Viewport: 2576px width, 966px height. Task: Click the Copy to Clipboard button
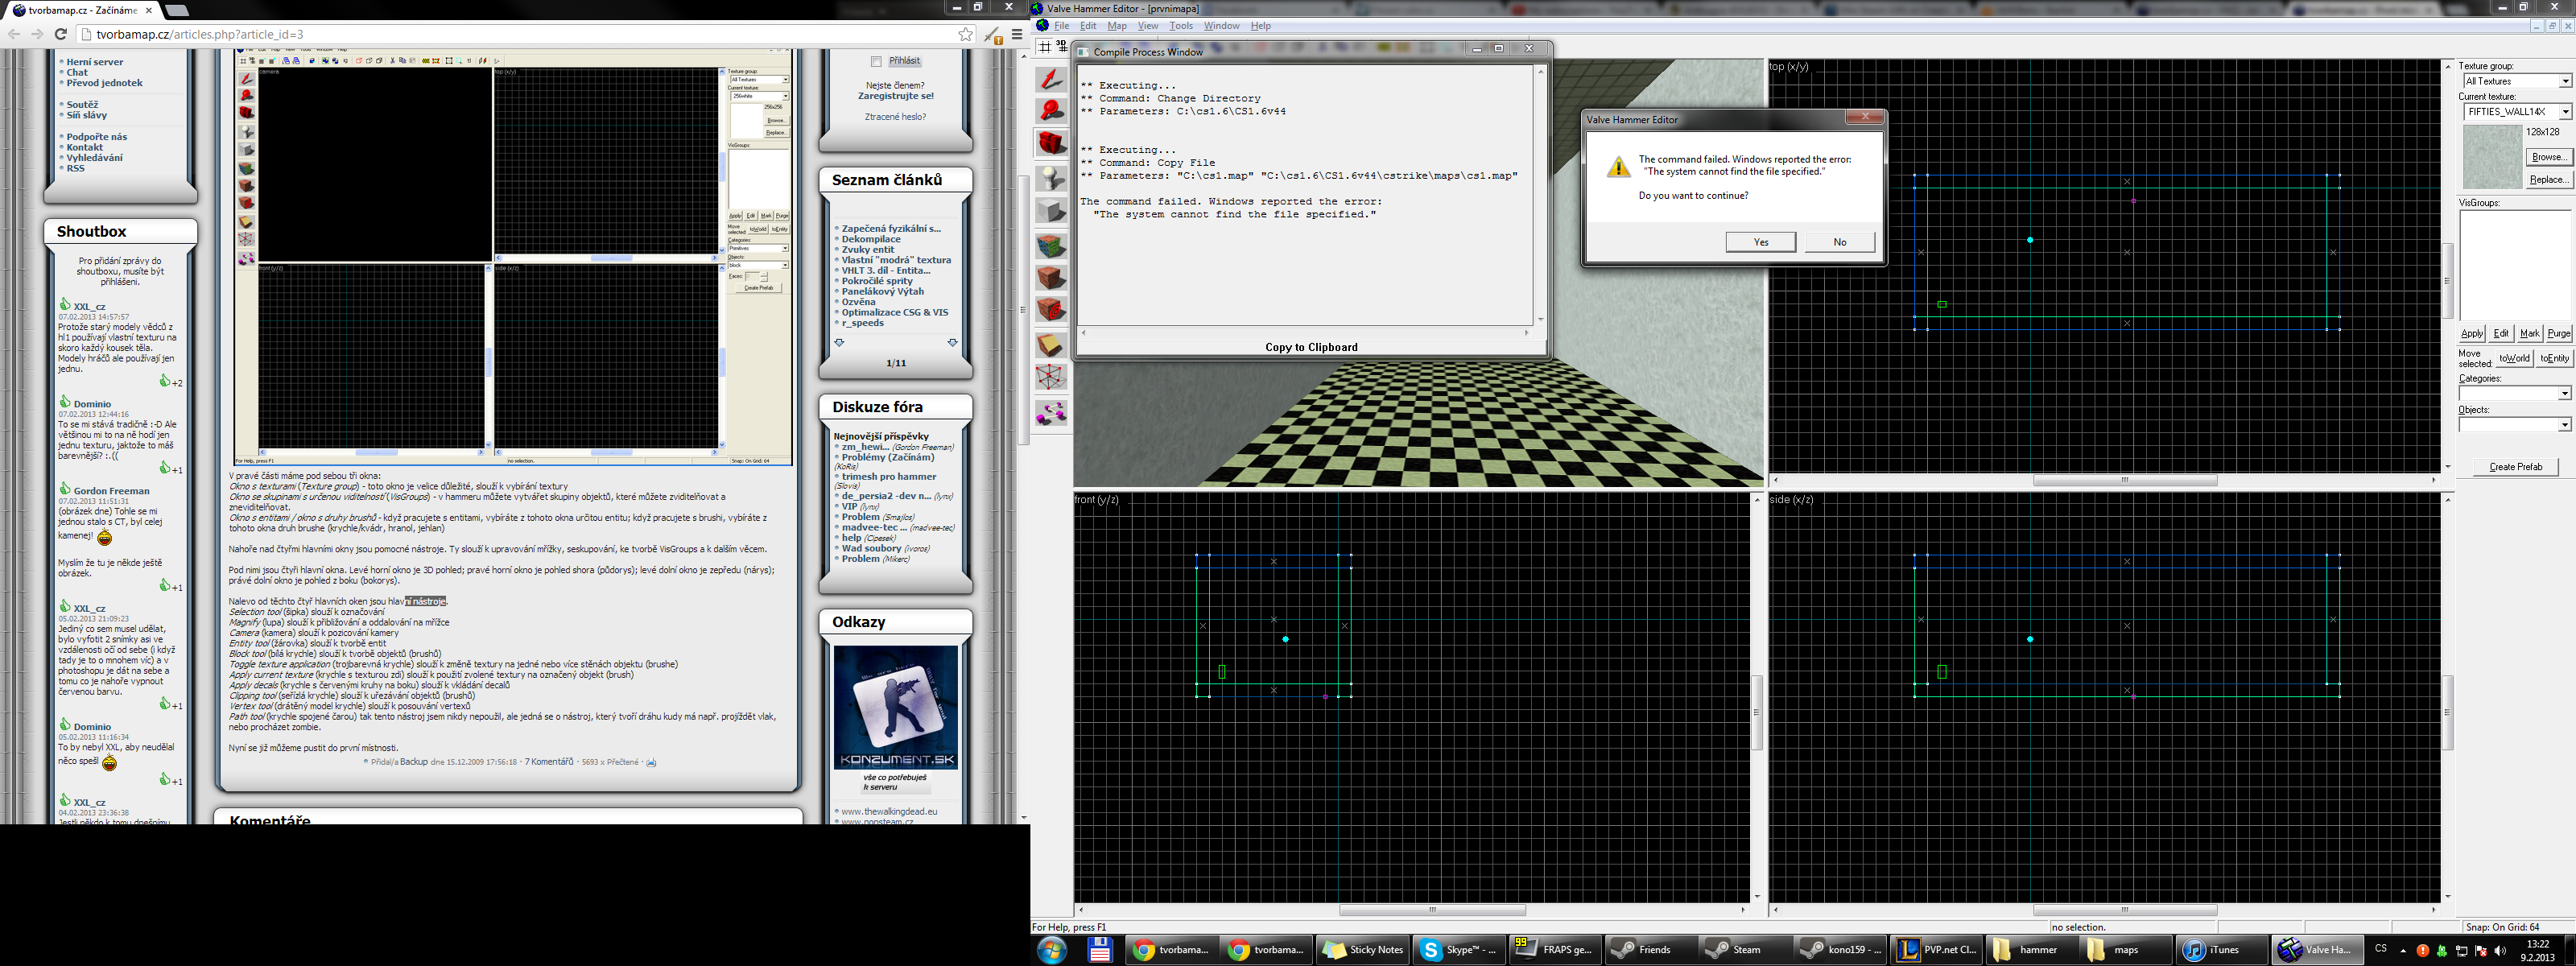click(x=1311, y=347)
